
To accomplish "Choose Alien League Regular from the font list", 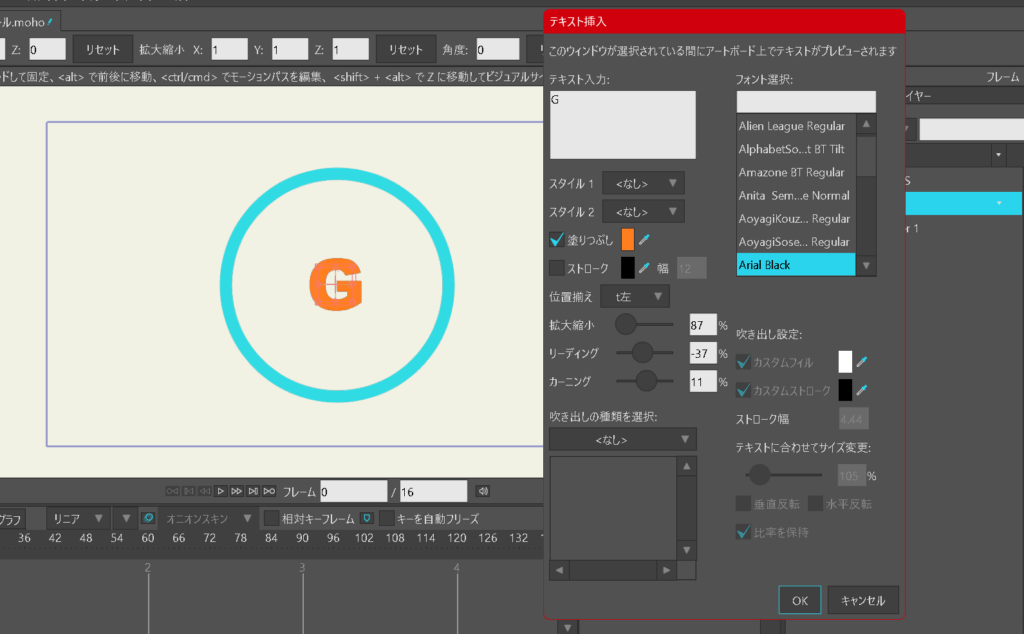I will pyautogui.click(x=791, y=126).
